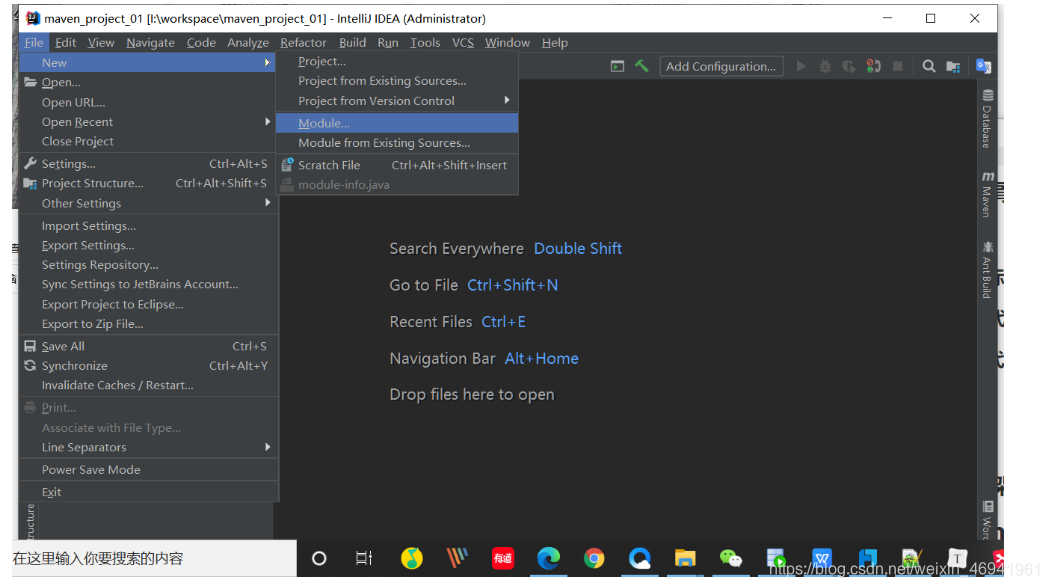Expand the Other Settings submenu
This screenshot has width=1049, height=588.
coord(267,203)
